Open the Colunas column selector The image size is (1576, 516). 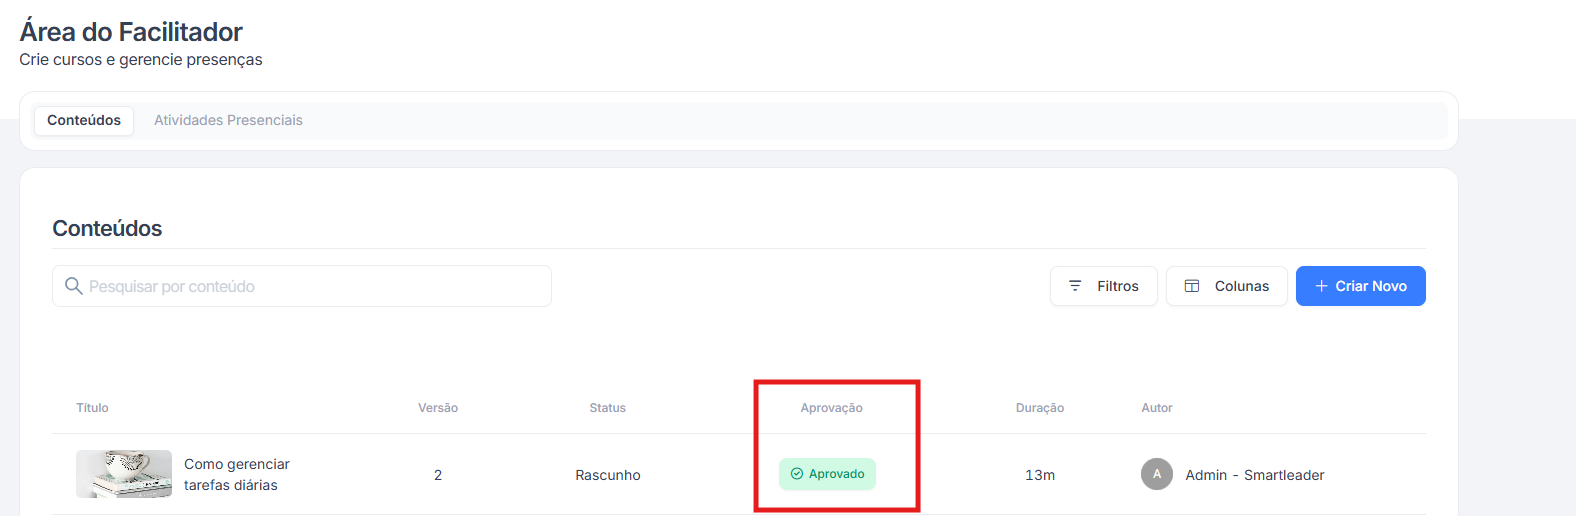pos(1227,286)
